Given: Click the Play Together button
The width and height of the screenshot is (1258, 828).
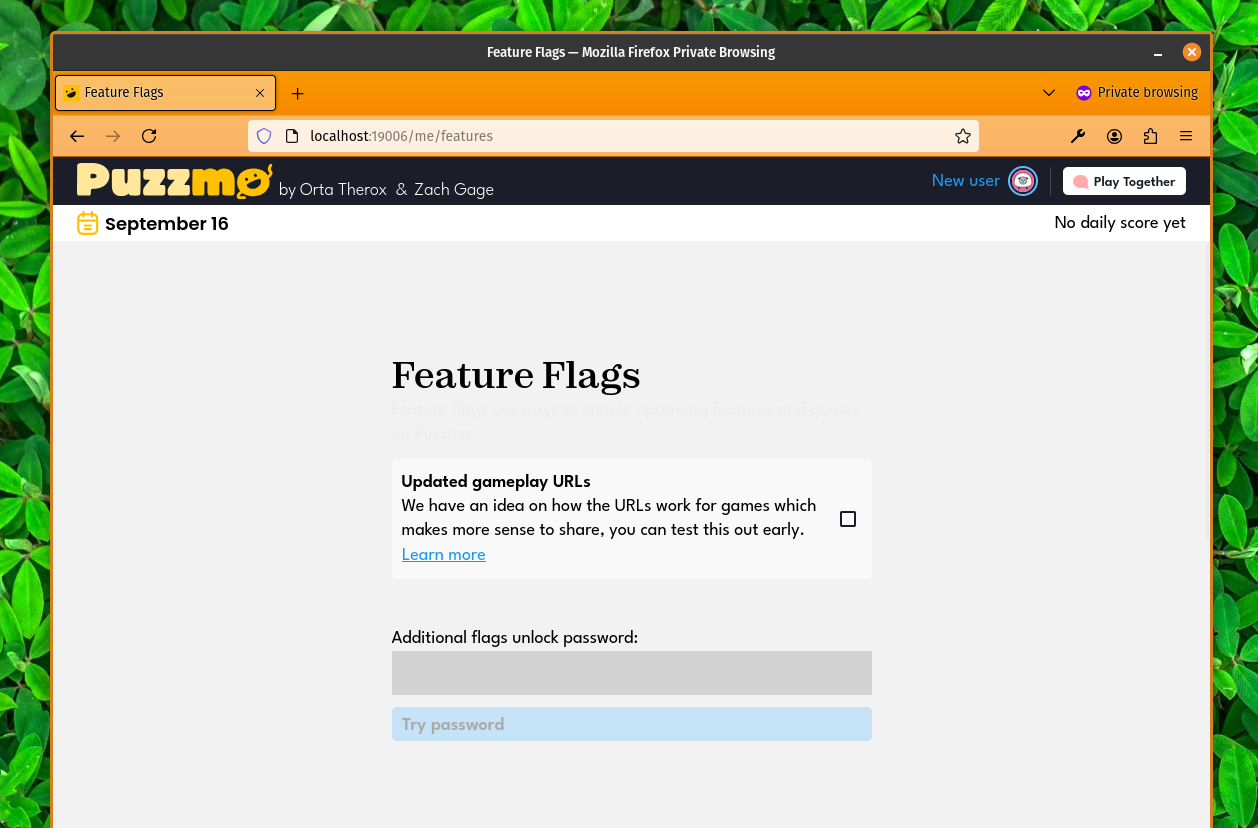Looking at the screenshot, I should click(x=1124, y=181).
